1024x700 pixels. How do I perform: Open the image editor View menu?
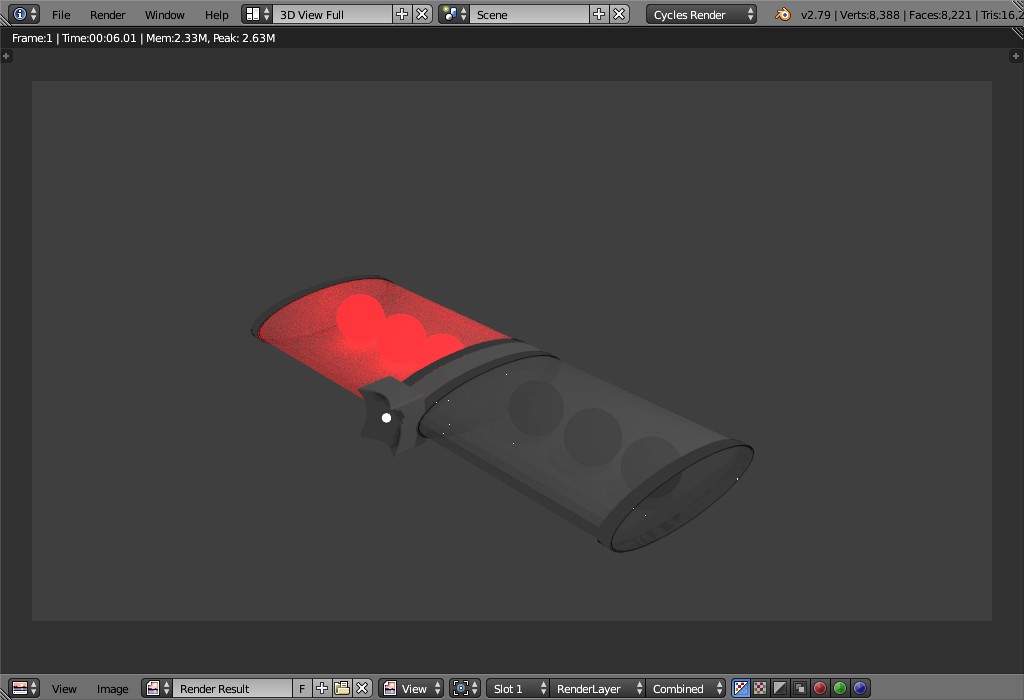tap(64, 688)
